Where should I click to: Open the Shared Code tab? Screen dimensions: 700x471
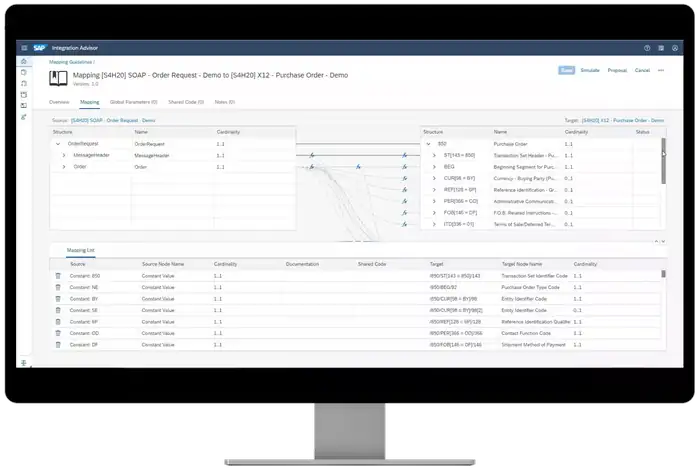coord(187,102)
